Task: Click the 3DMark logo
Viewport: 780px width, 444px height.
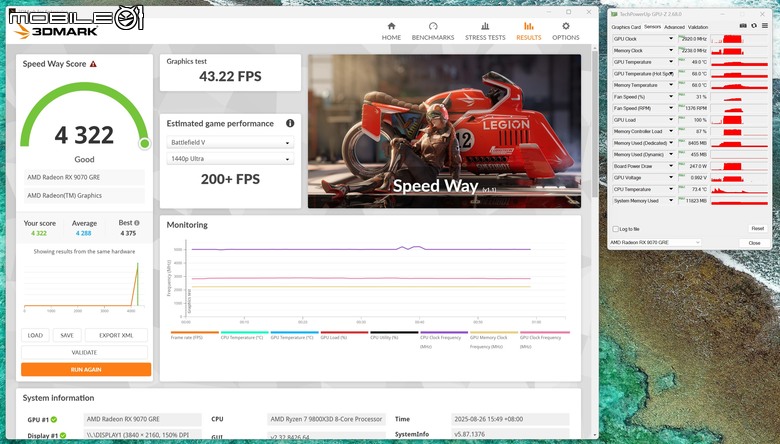Action: coord(56,31)
